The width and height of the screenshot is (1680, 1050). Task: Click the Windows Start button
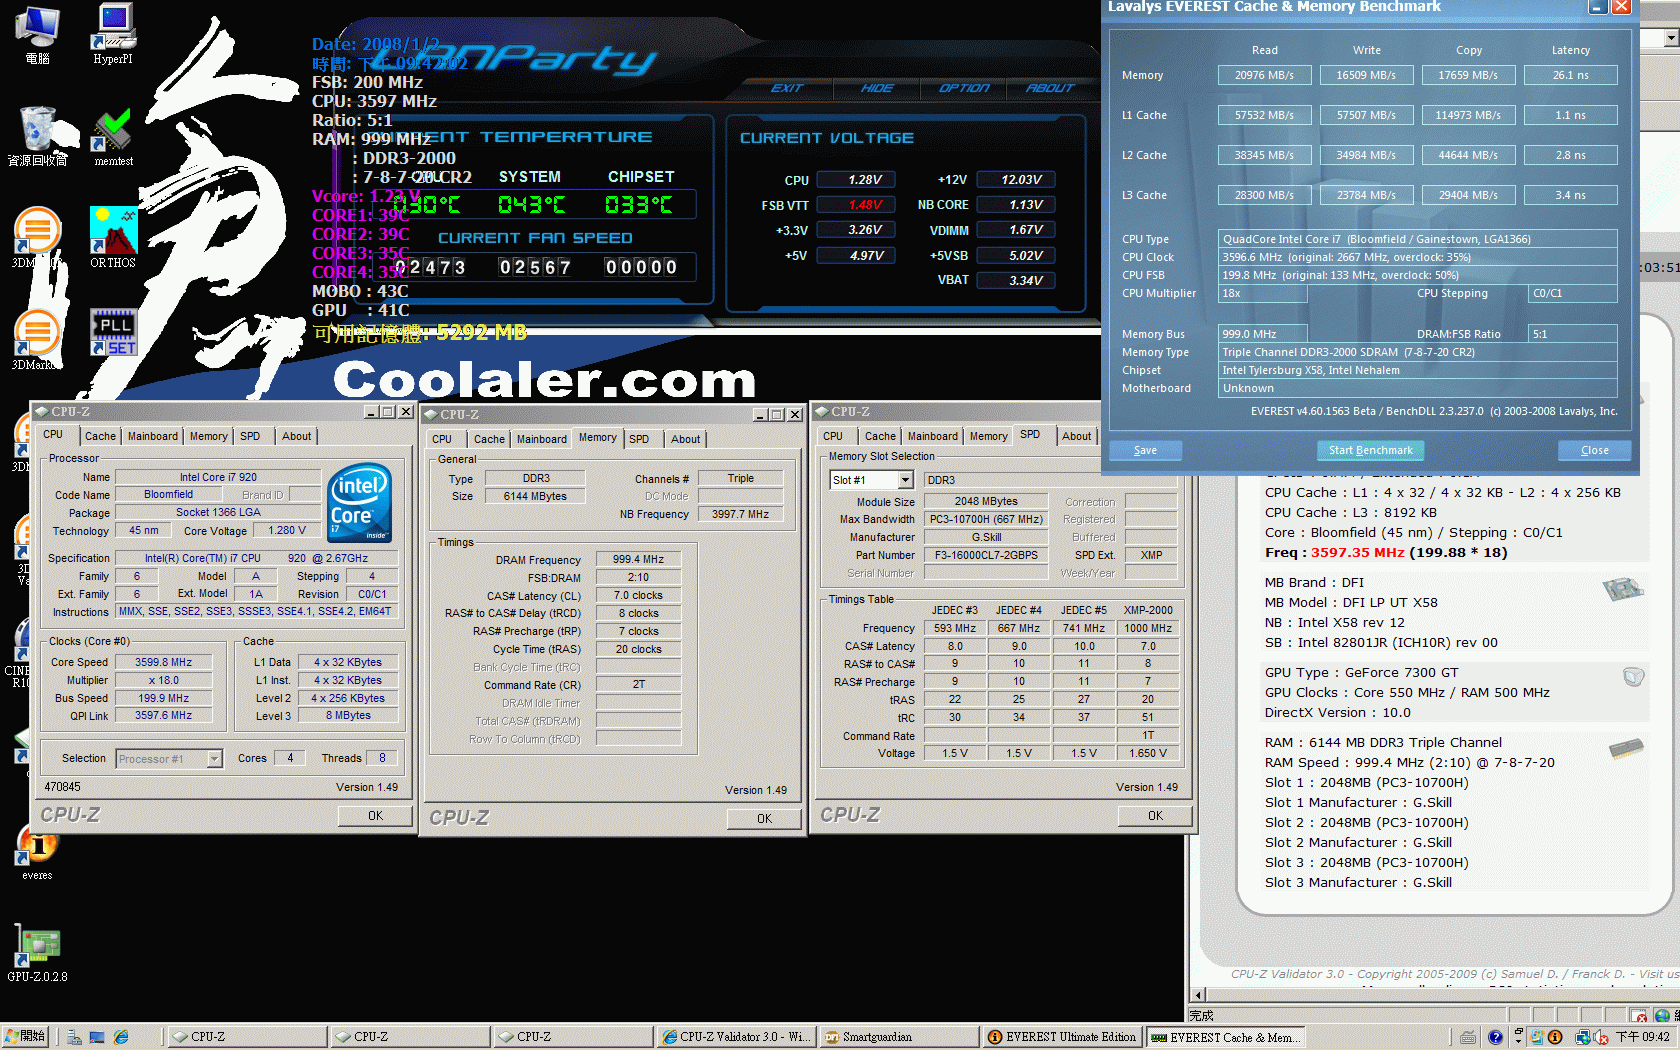pyautogui.click(x=27, y=1037)
